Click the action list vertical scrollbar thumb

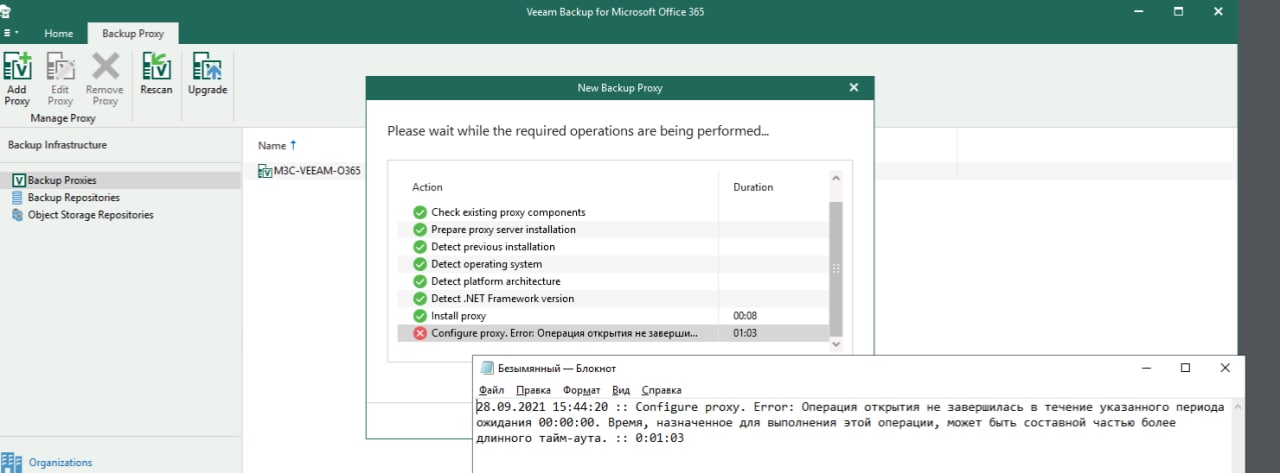click(x=836, y=268)
